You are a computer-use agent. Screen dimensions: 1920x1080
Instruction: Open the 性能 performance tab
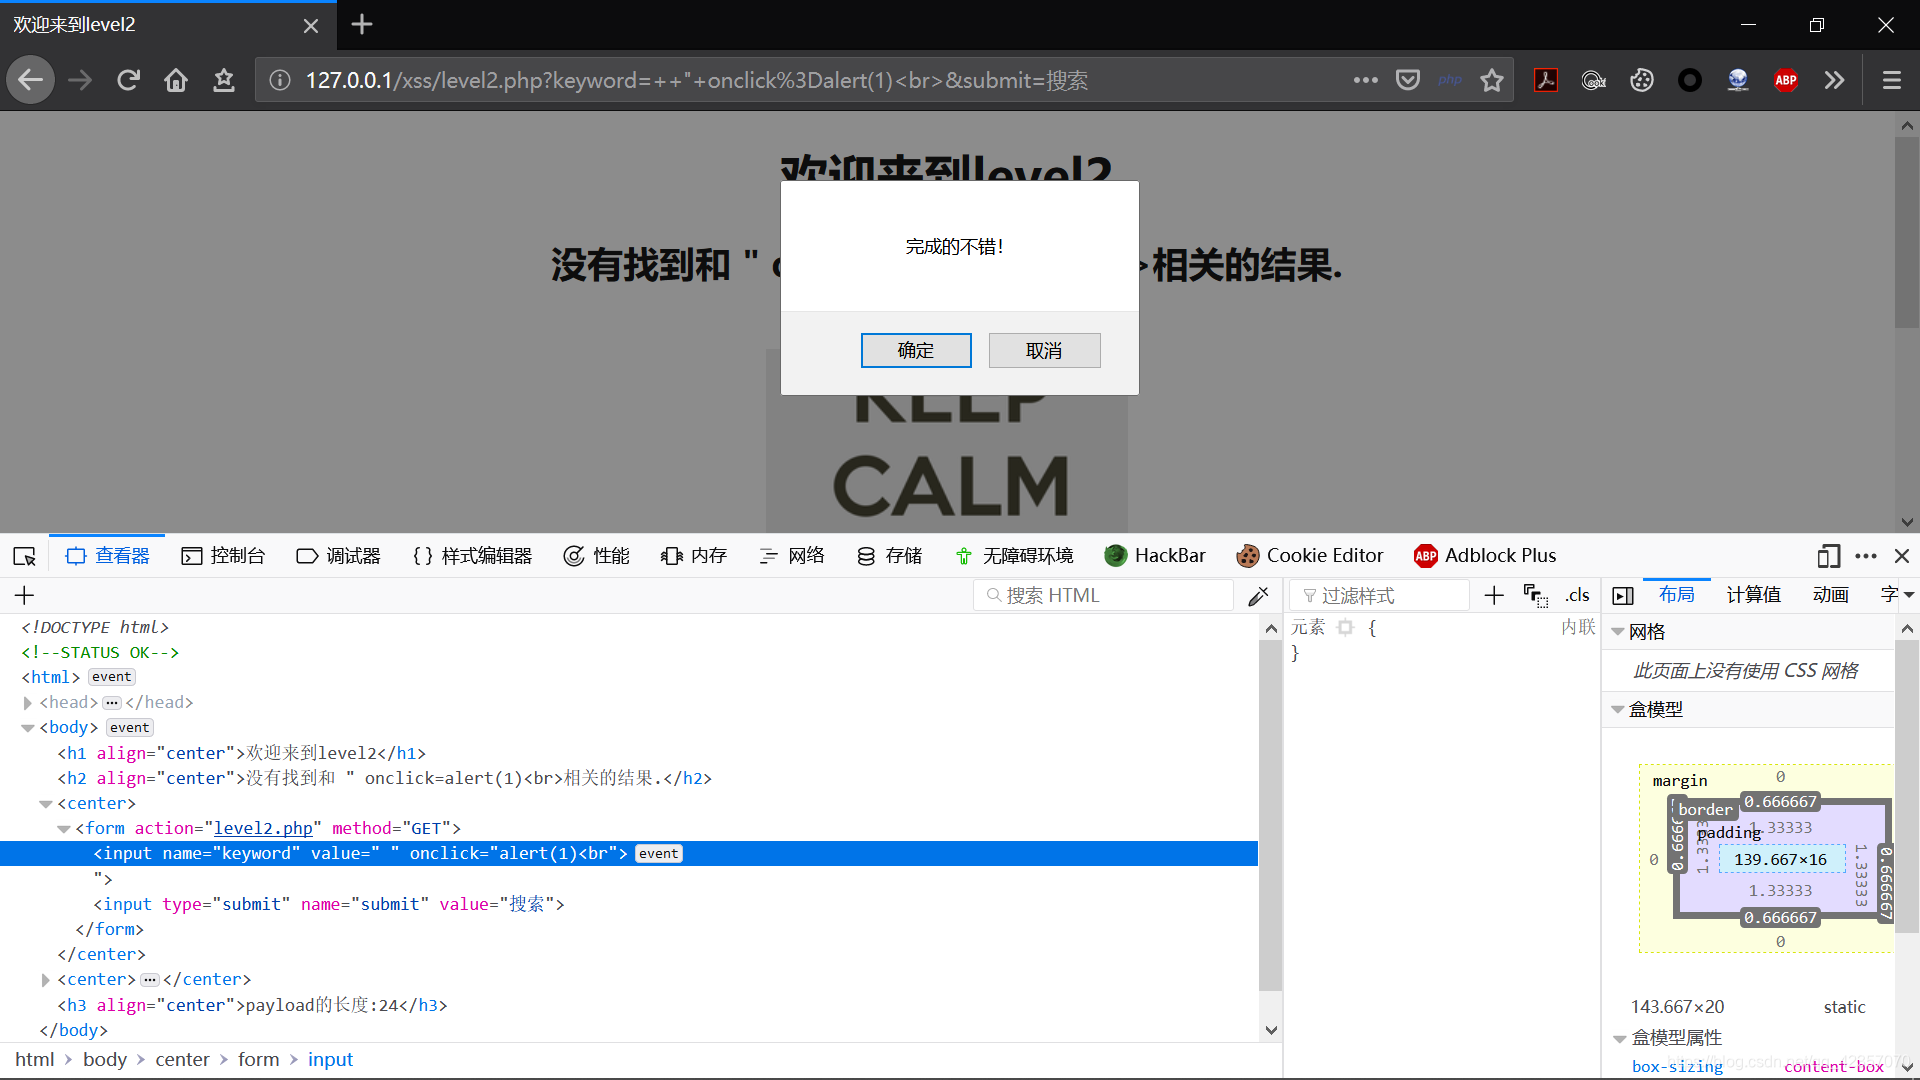[597, 556]
